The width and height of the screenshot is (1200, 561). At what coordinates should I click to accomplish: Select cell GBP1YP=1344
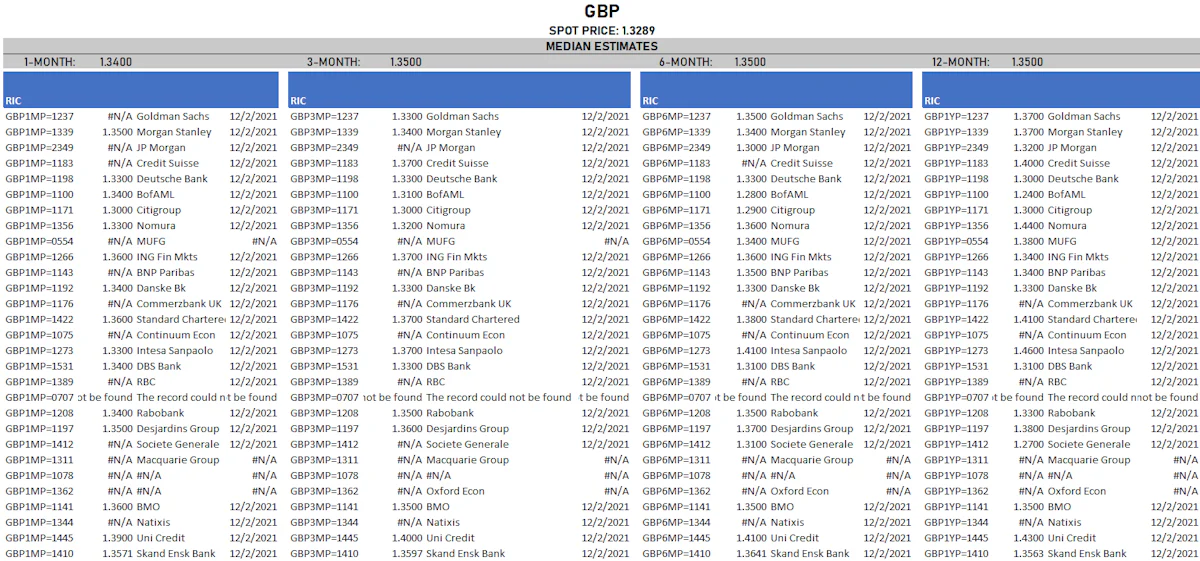coord(956,522)
